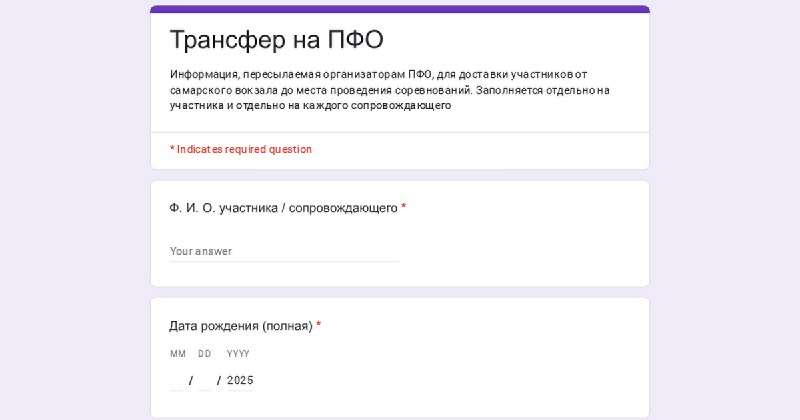Click the underline beneath "Your answer"
The width and height of the screenshot is (800, 420).
(x=284, y=262)
